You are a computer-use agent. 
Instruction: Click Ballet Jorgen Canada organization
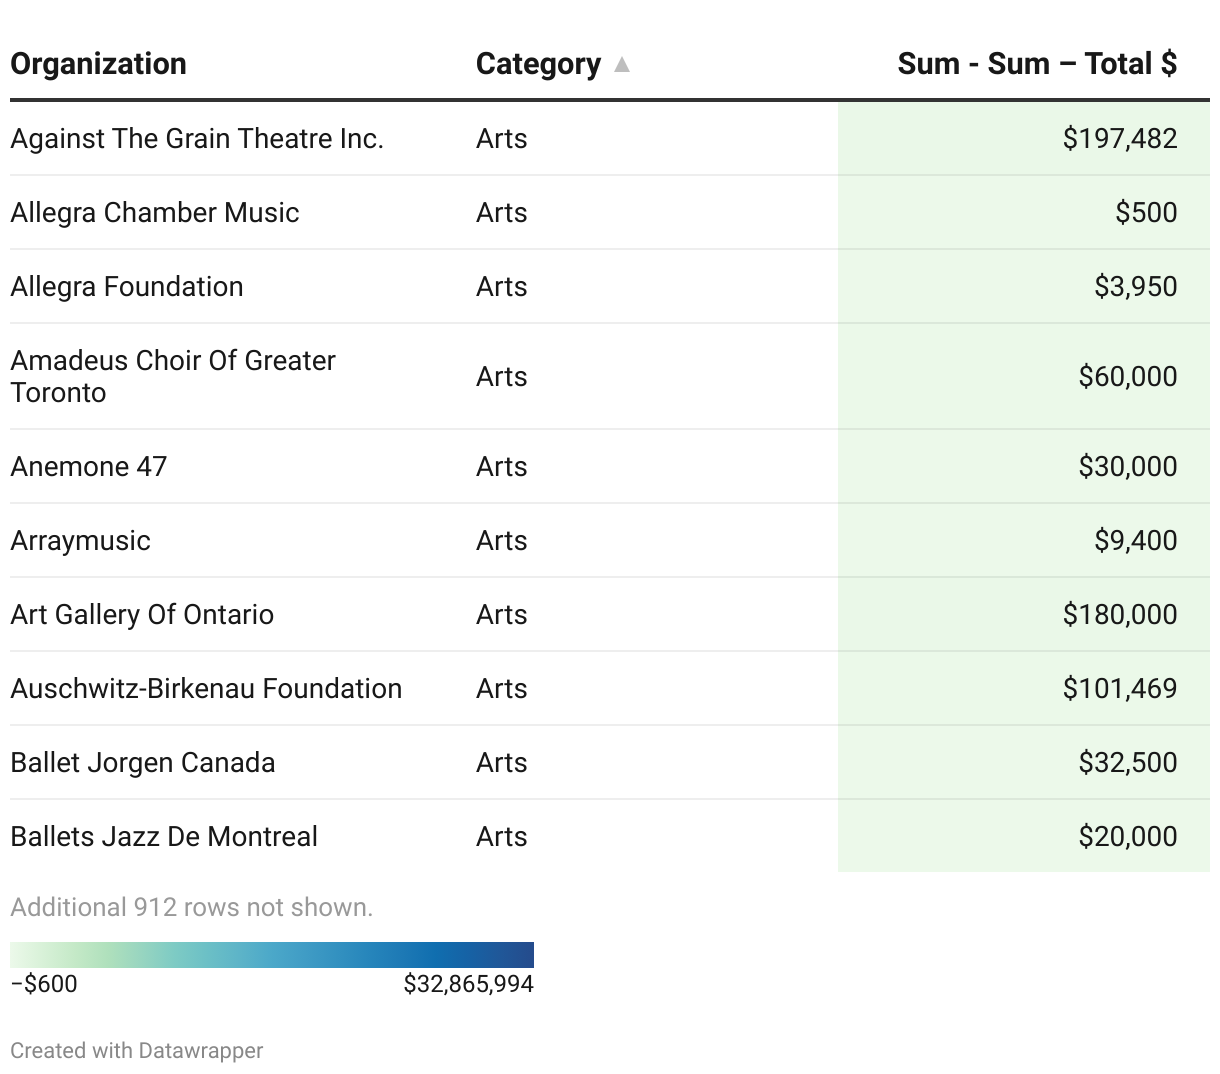pyautogui.click(x=143, y=762)
